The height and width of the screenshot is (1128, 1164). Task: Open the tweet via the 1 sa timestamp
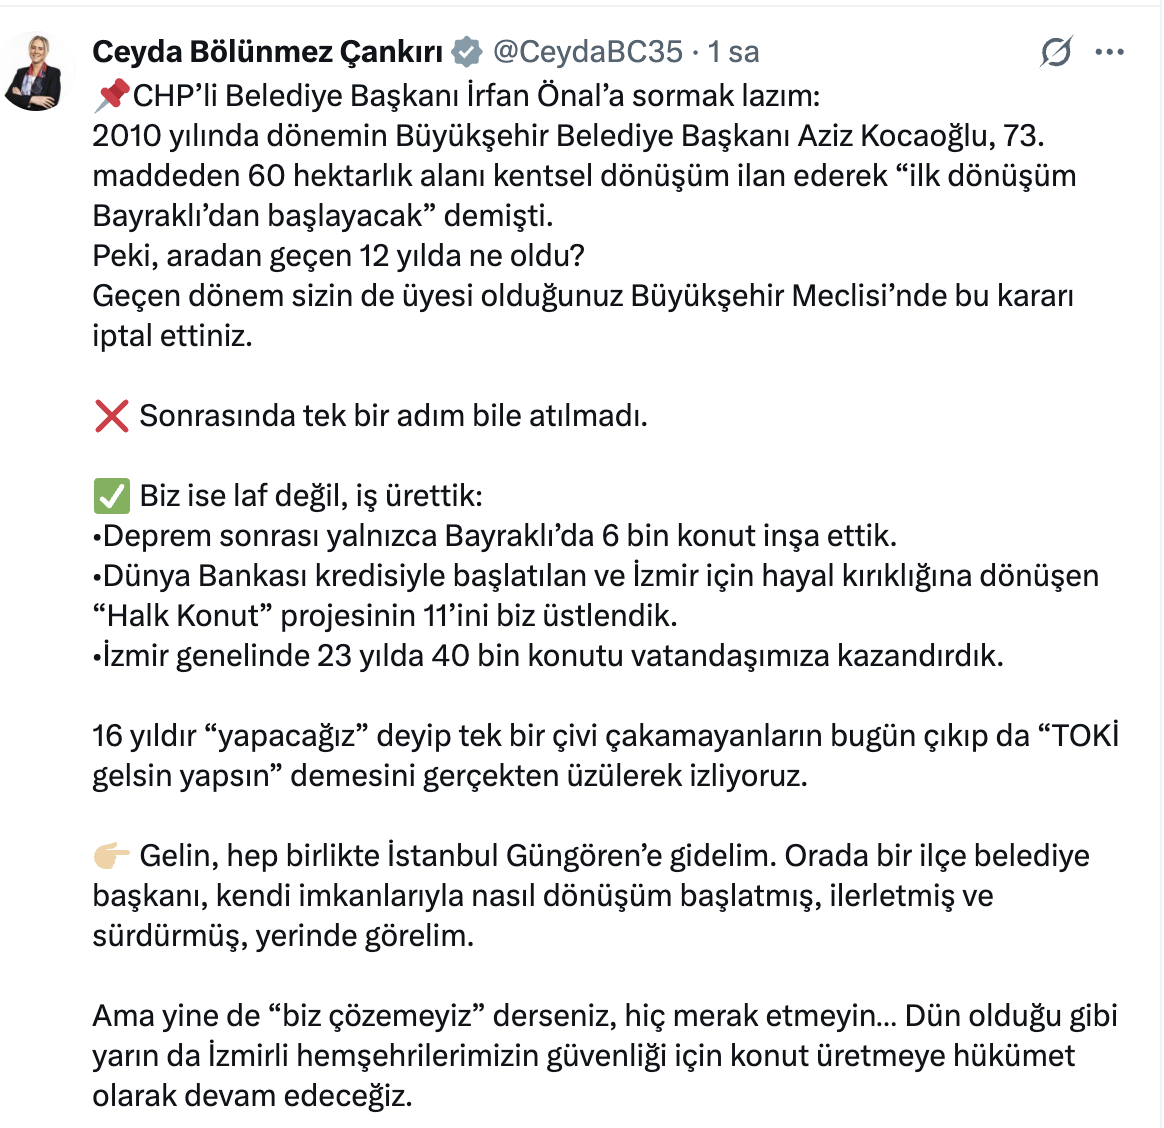(x=734, y=51)
